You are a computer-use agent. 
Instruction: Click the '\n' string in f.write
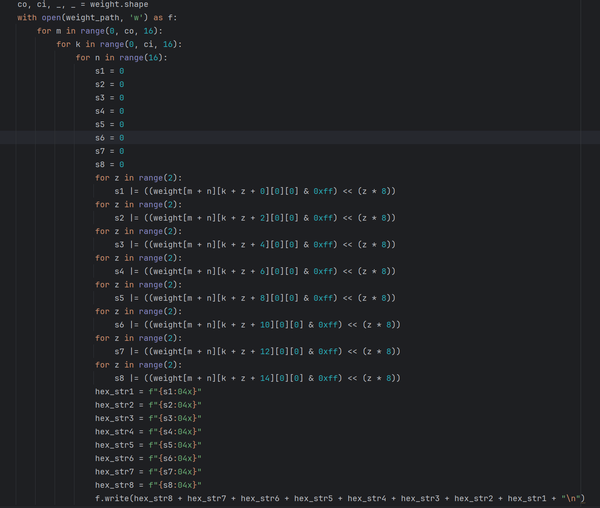tap(571, 498)
